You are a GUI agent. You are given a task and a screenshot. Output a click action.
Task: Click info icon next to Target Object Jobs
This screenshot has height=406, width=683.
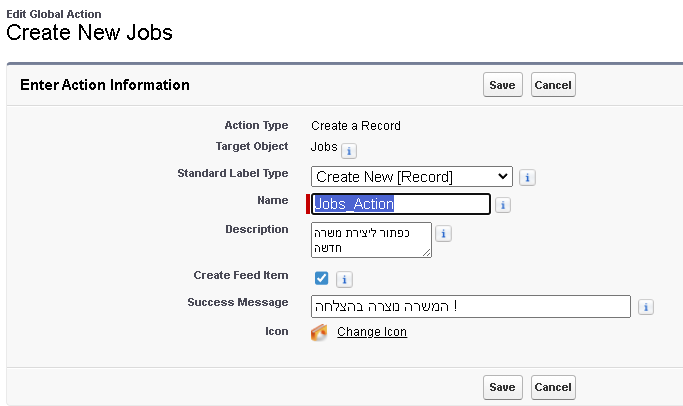tap(349, 151)
